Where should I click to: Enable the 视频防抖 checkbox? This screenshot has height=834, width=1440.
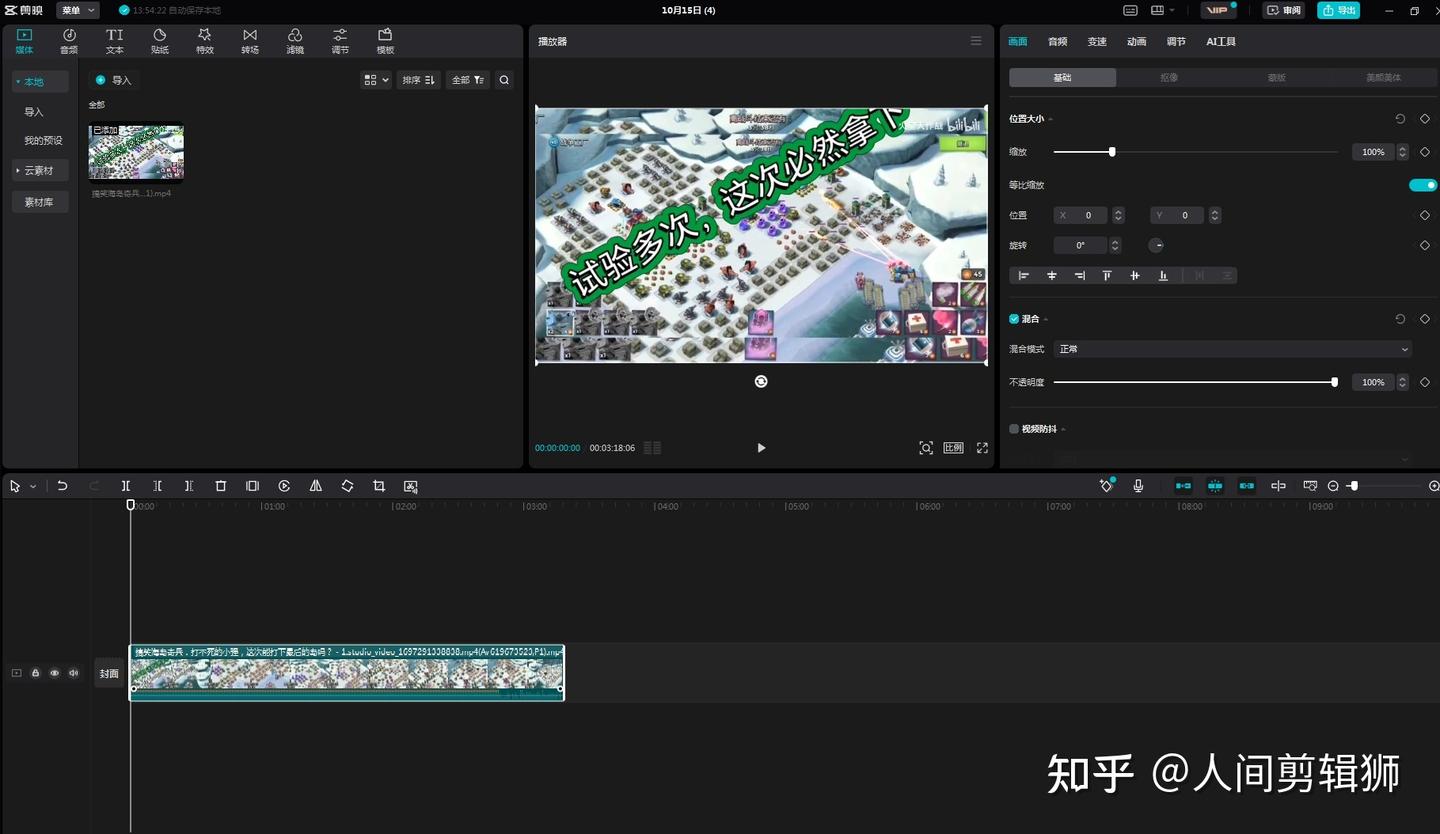(1014, 429)
